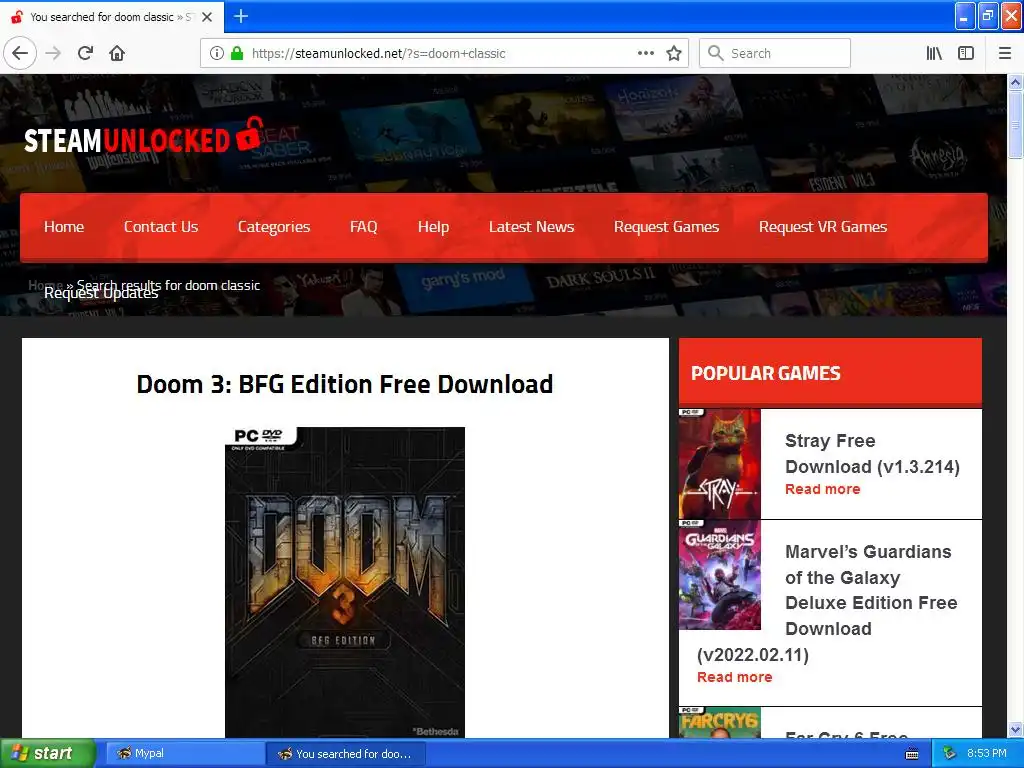Click the page scrollbar down arrow
The image size is (1024, 768).
[1015, 729]
